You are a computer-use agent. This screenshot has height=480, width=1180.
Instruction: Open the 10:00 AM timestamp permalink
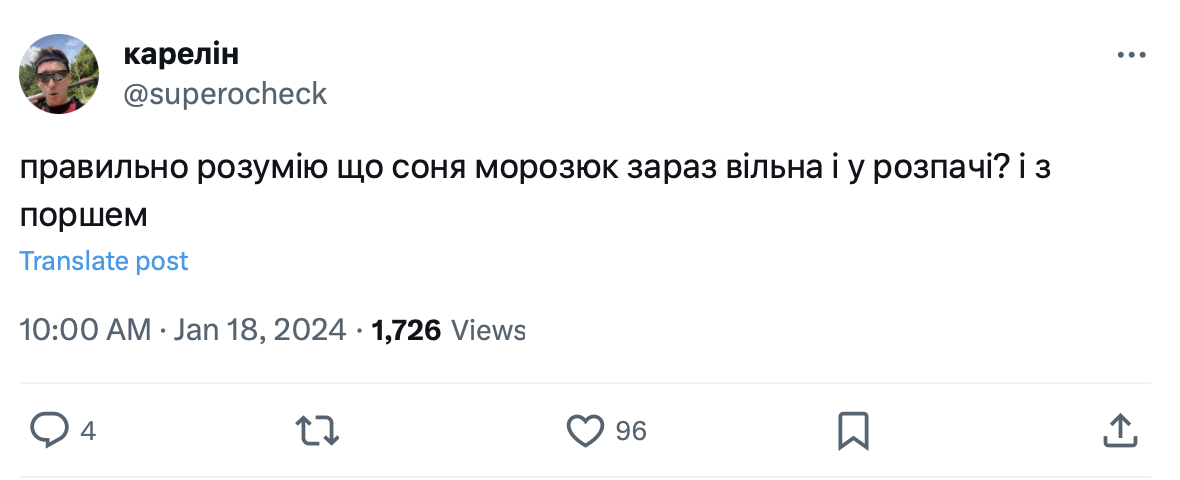pyautogui.click(x=85, y=330)
